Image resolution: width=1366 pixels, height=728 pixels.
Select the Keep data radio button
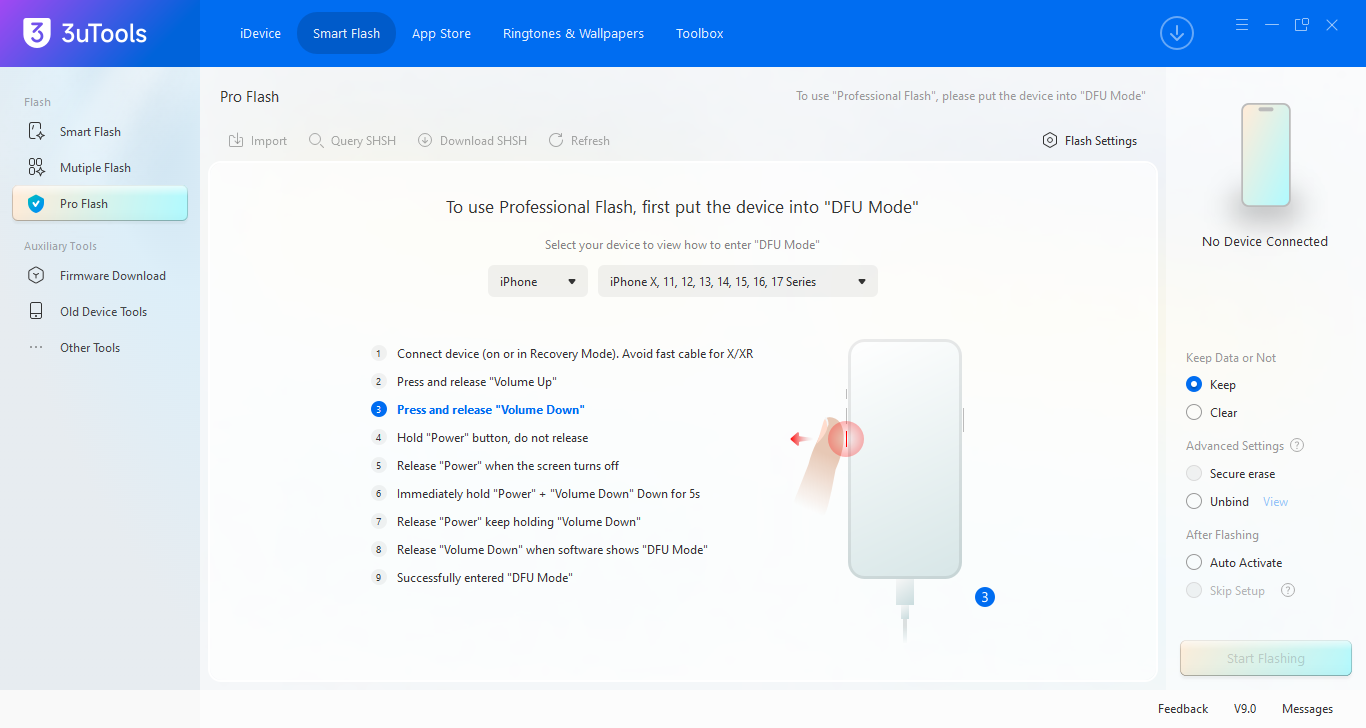[x=1194, y=385]
